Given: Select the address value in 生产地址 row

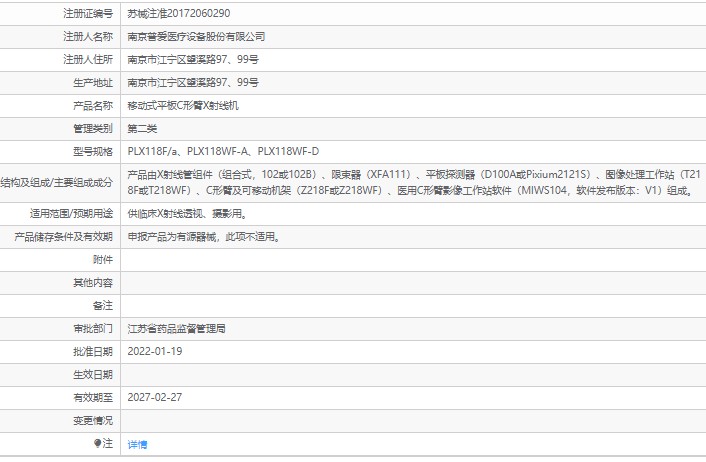Looking at the screenshot, I should [x=193, y=82].
